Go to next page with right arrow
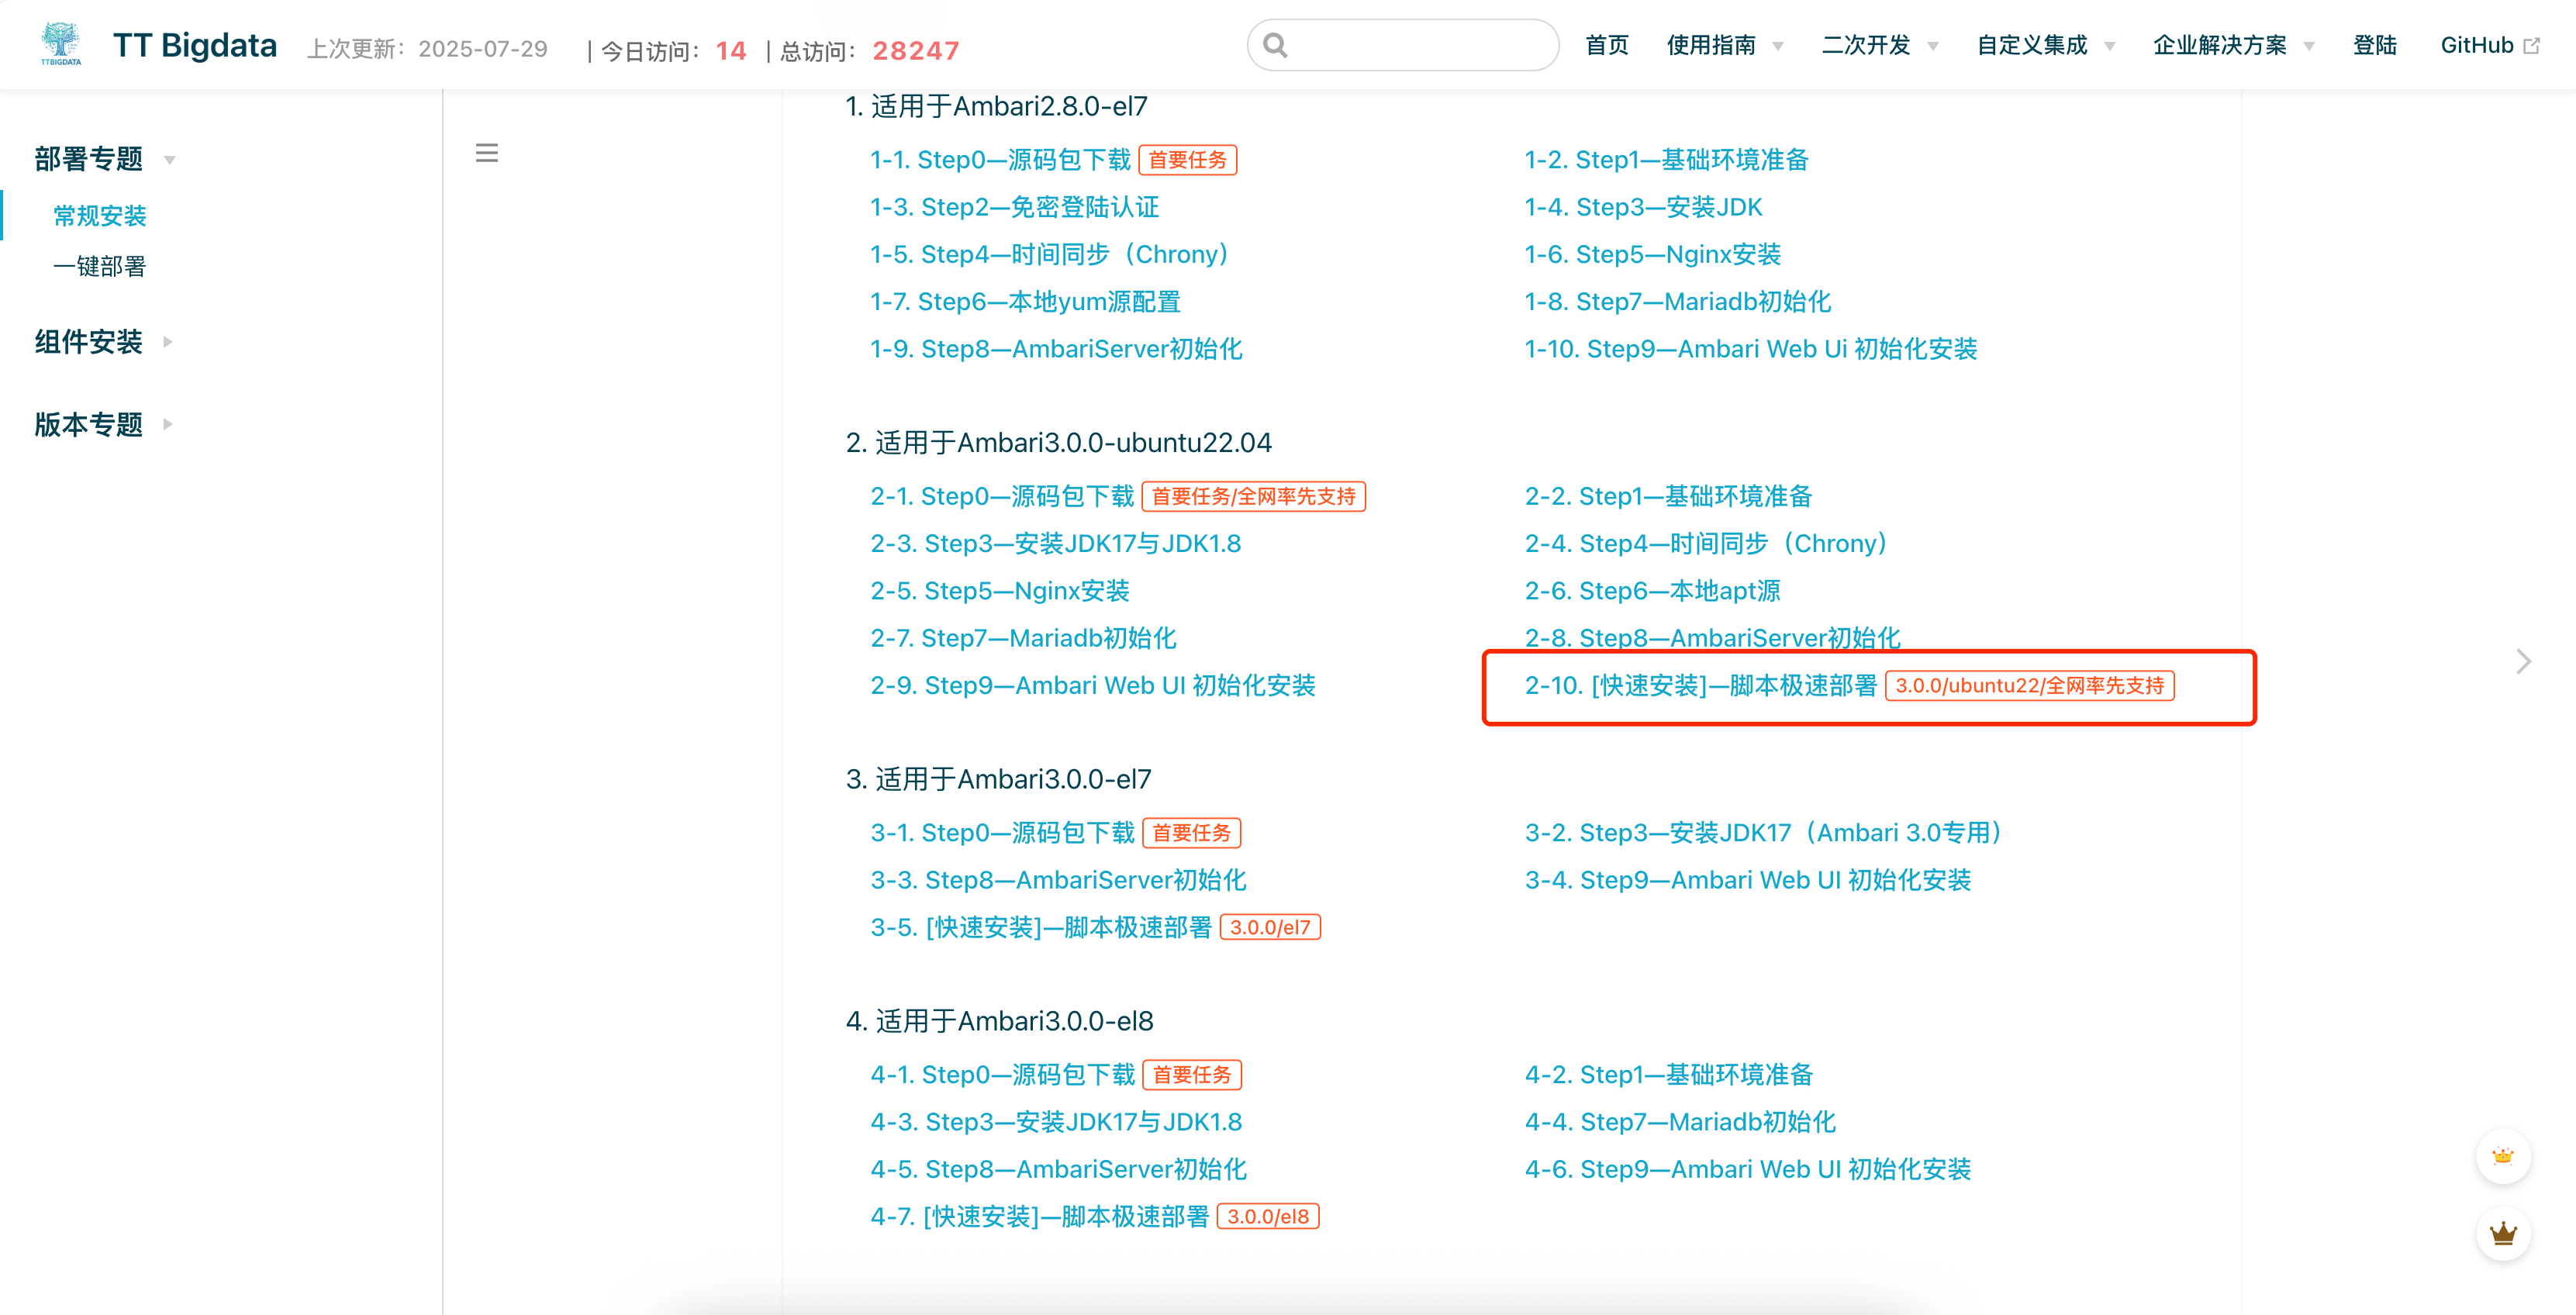The width and height of the screenshot is (2576, 1315). click(x=2523, y=661)
